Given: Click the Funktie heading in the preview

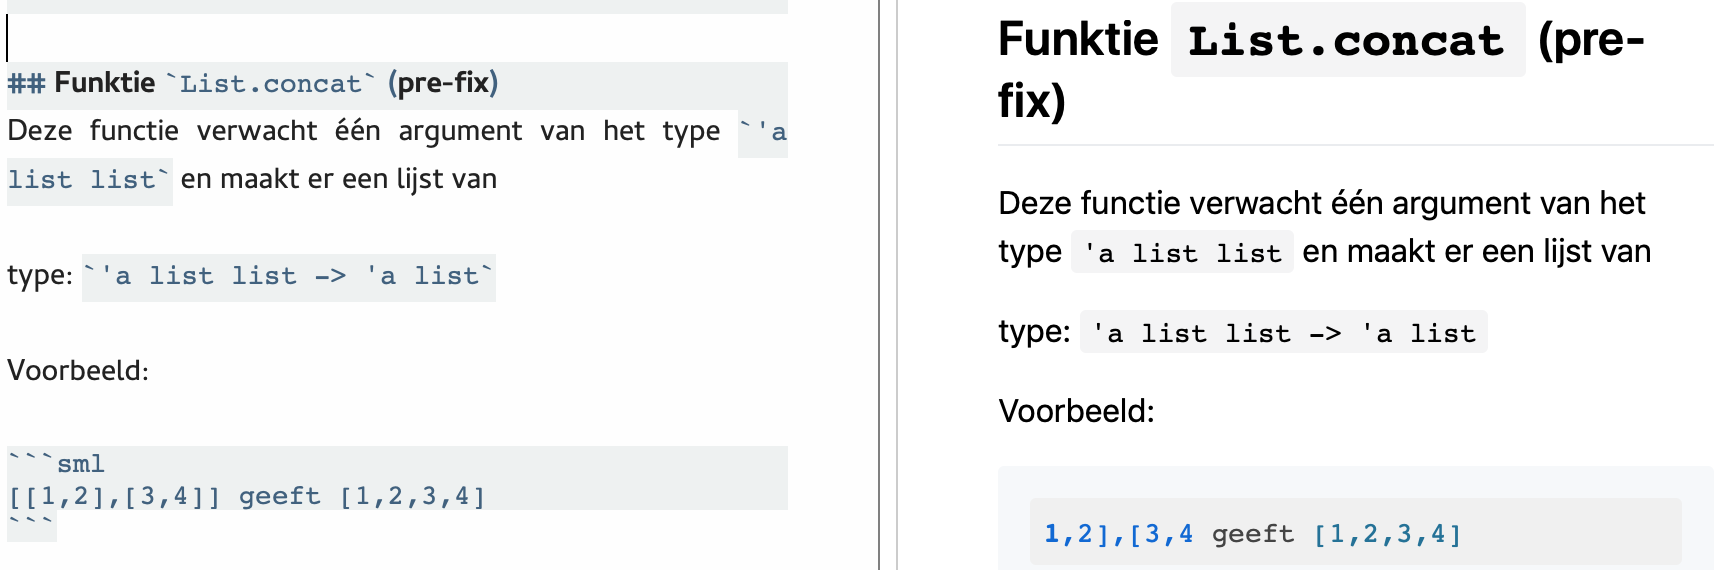Looking at the screenshot, I should coord(1078,41).
